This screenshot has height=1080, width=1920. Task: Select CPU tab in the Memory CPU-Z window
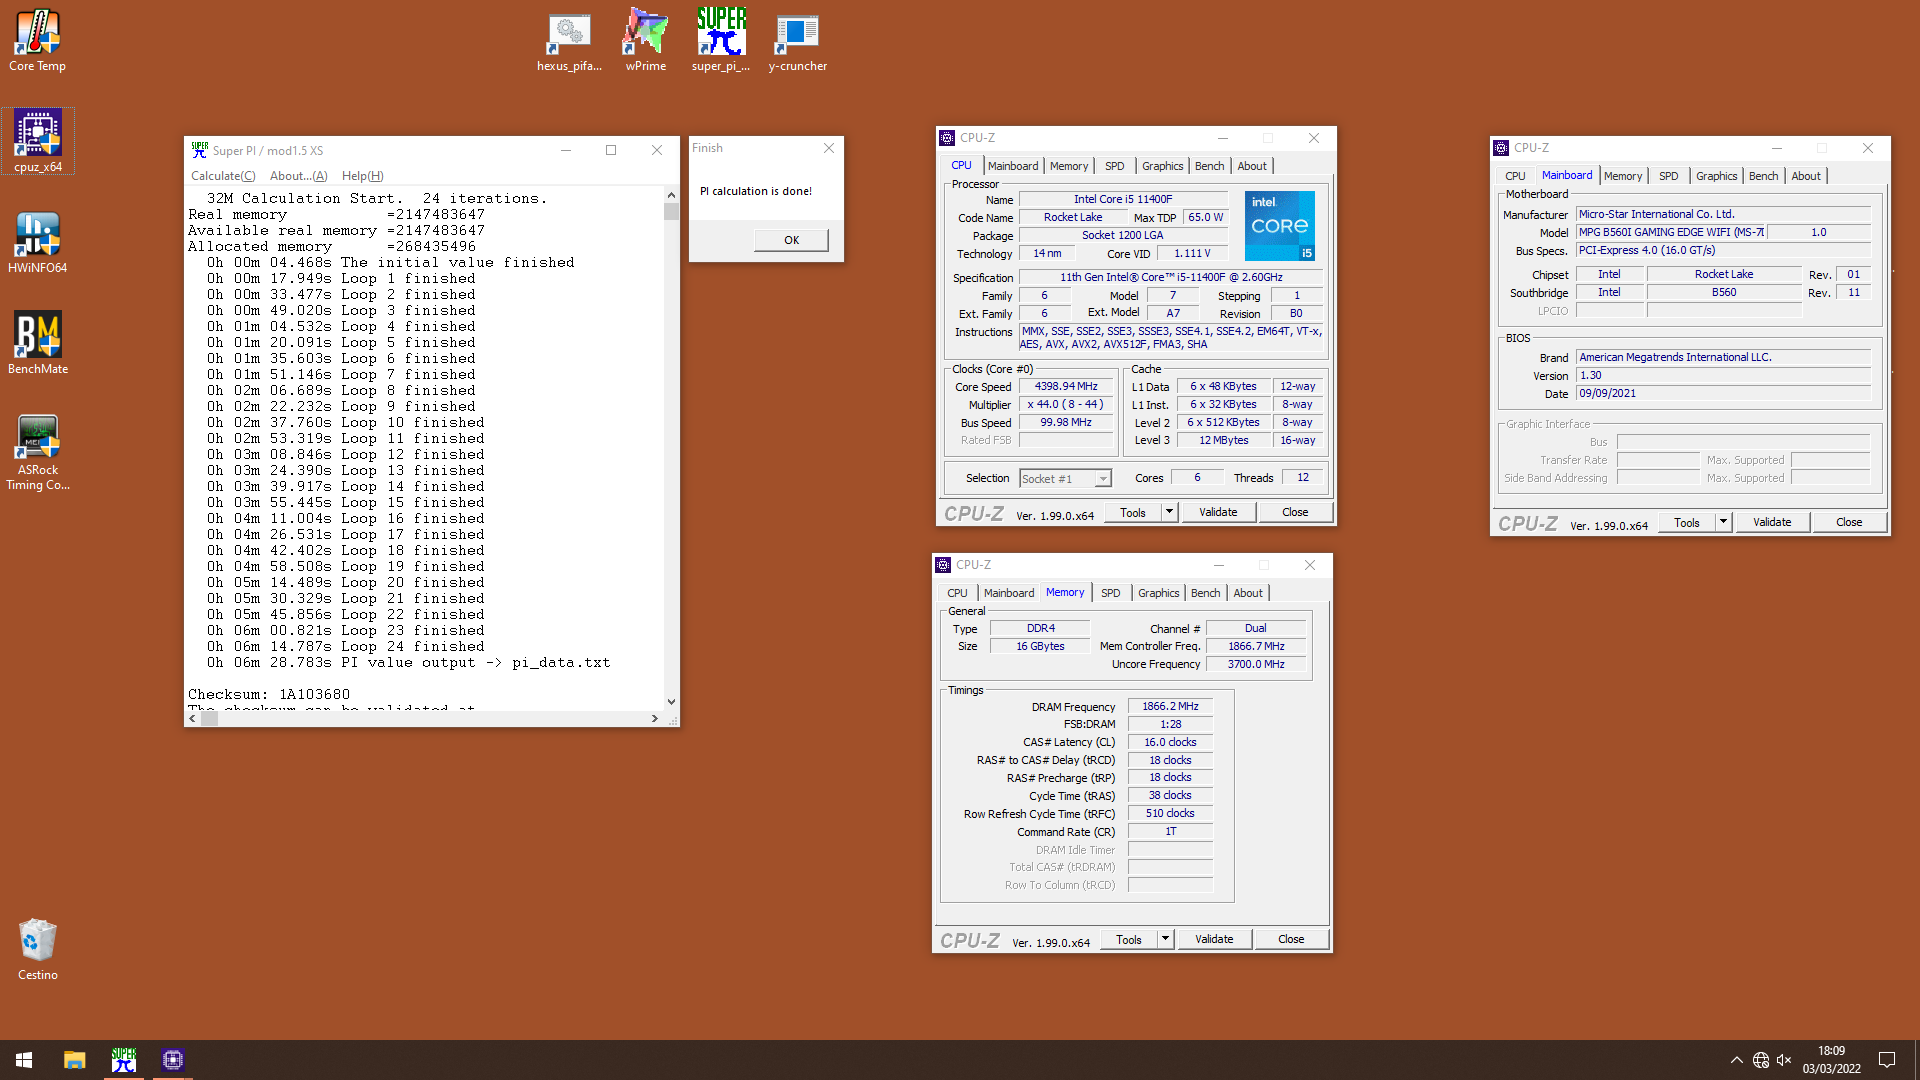(x=957, y=593)
